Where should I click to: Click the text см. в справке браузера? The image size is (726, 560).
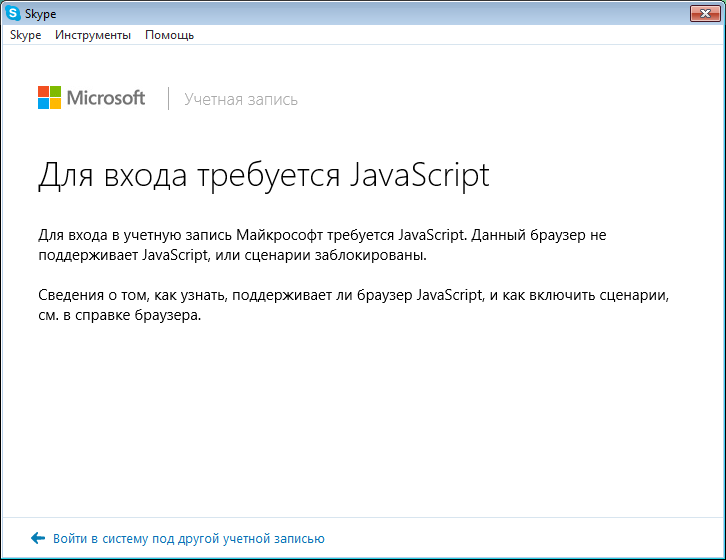[x=120, y=317]
